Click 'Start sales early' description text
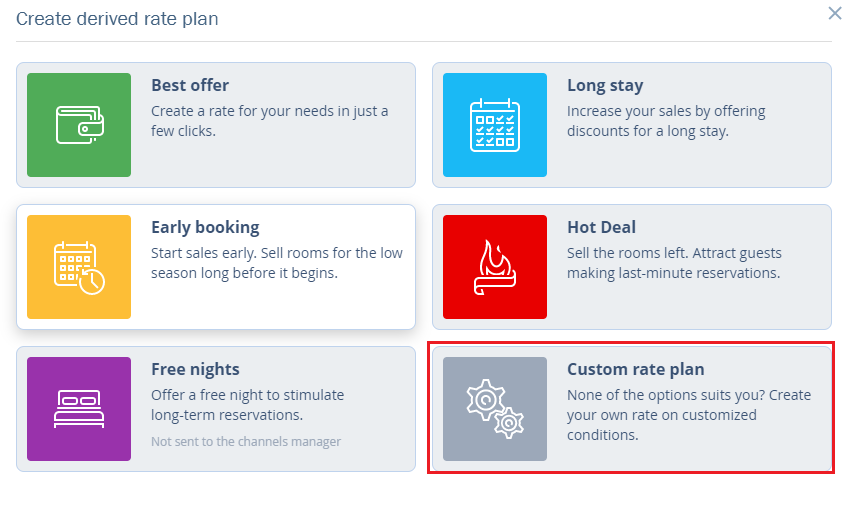This screenshot has height=511, width=850. pyautogui.click(x=277, y=263)
